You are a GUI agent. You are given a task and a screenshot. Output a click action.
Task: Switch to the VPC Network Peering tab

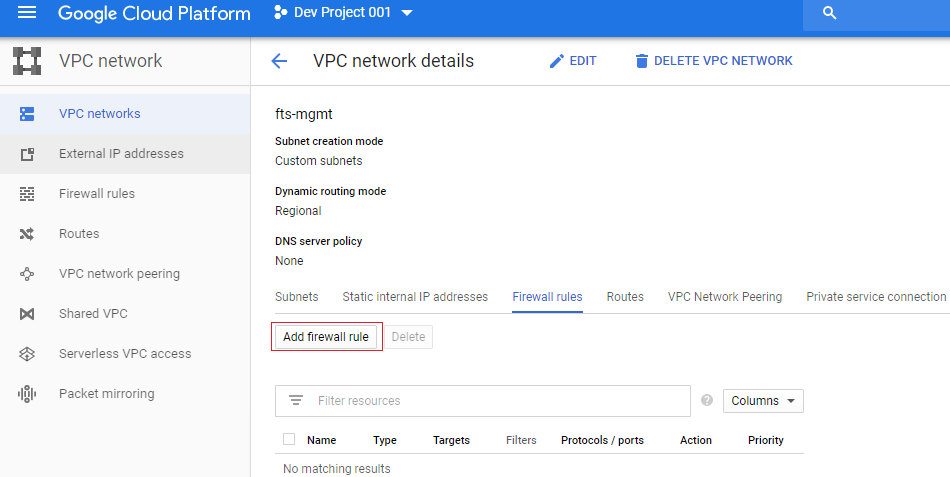coord(724,297)
